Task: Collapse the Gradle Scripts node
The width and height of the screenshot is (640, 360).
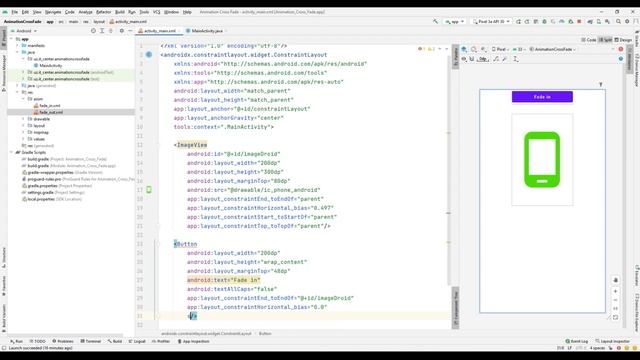Action: click(x=11, y=152)
